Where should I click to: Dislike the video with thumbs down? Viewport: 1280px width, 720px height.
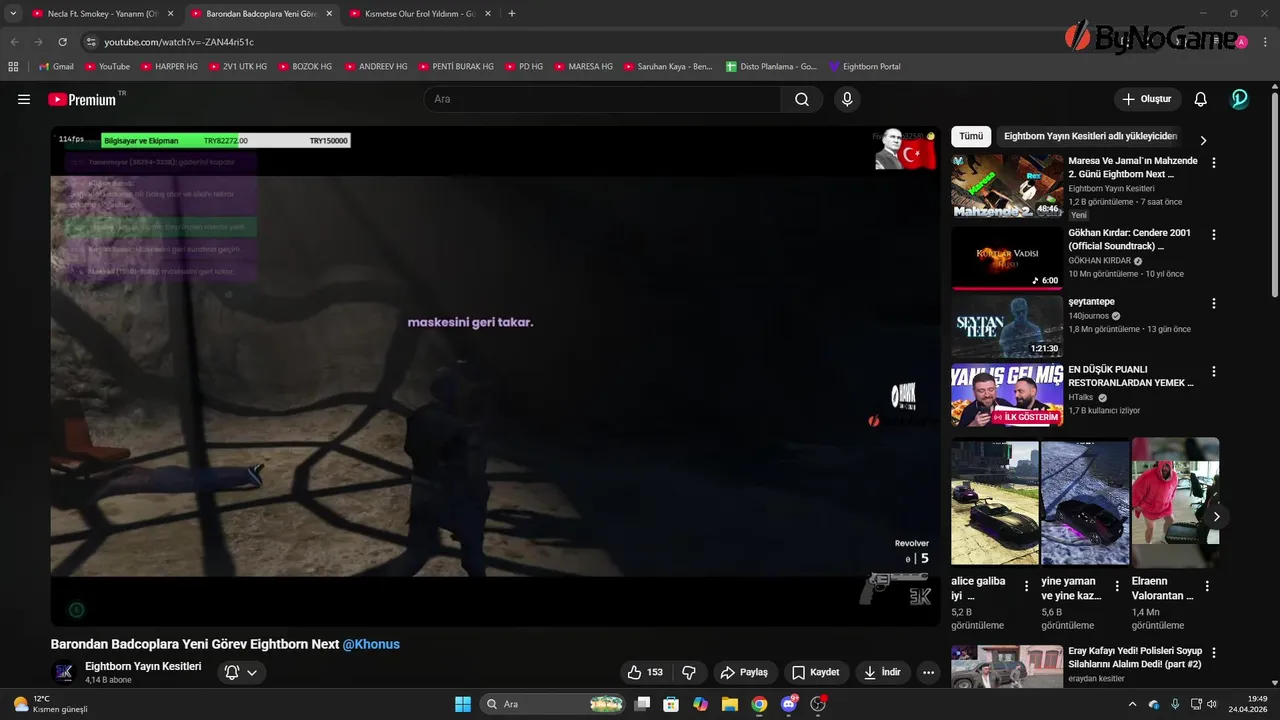pos(689,673)
